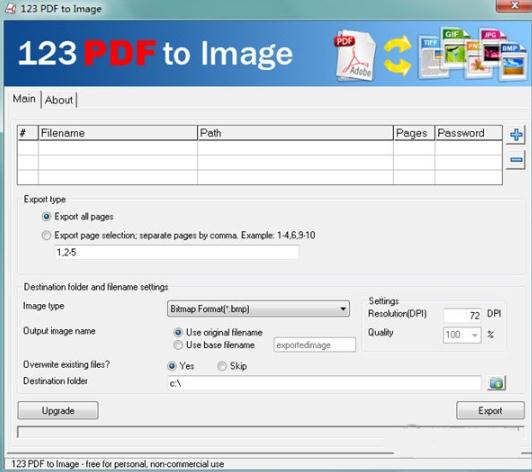
Task: Click the Export button
Action: click(x=490, y=411)
